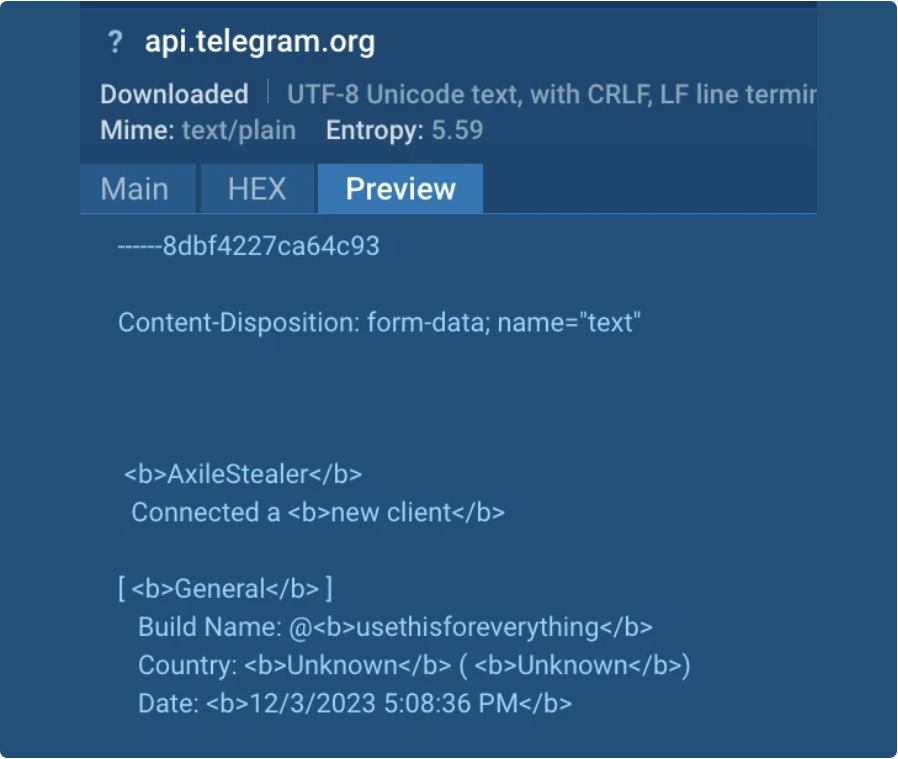
Task: Click the 8dbf4227ca64c93 boundary line
Action: click(249, 246)
